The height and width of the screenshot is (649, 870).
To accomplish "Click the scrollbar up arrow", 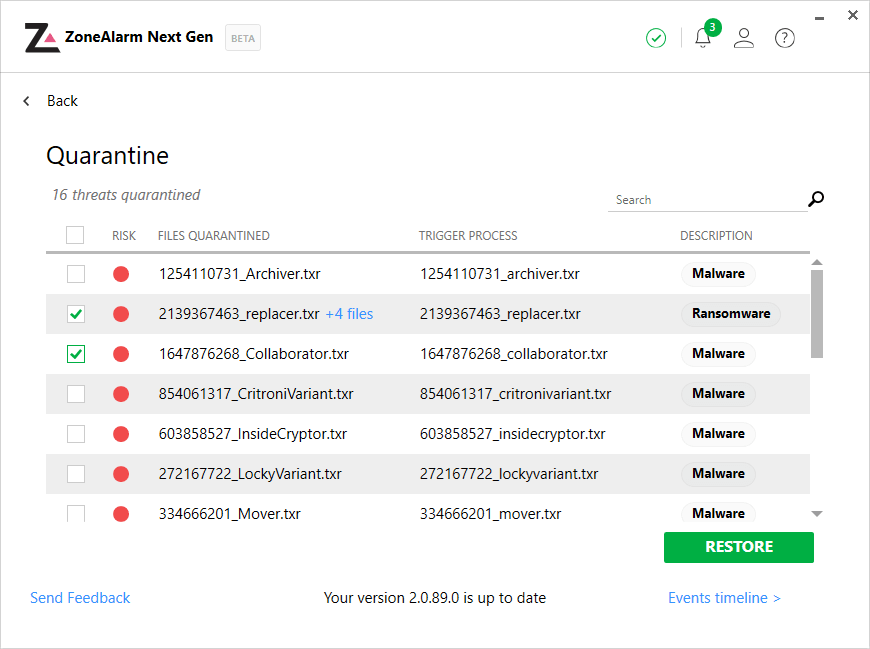I will coord(817,262).
